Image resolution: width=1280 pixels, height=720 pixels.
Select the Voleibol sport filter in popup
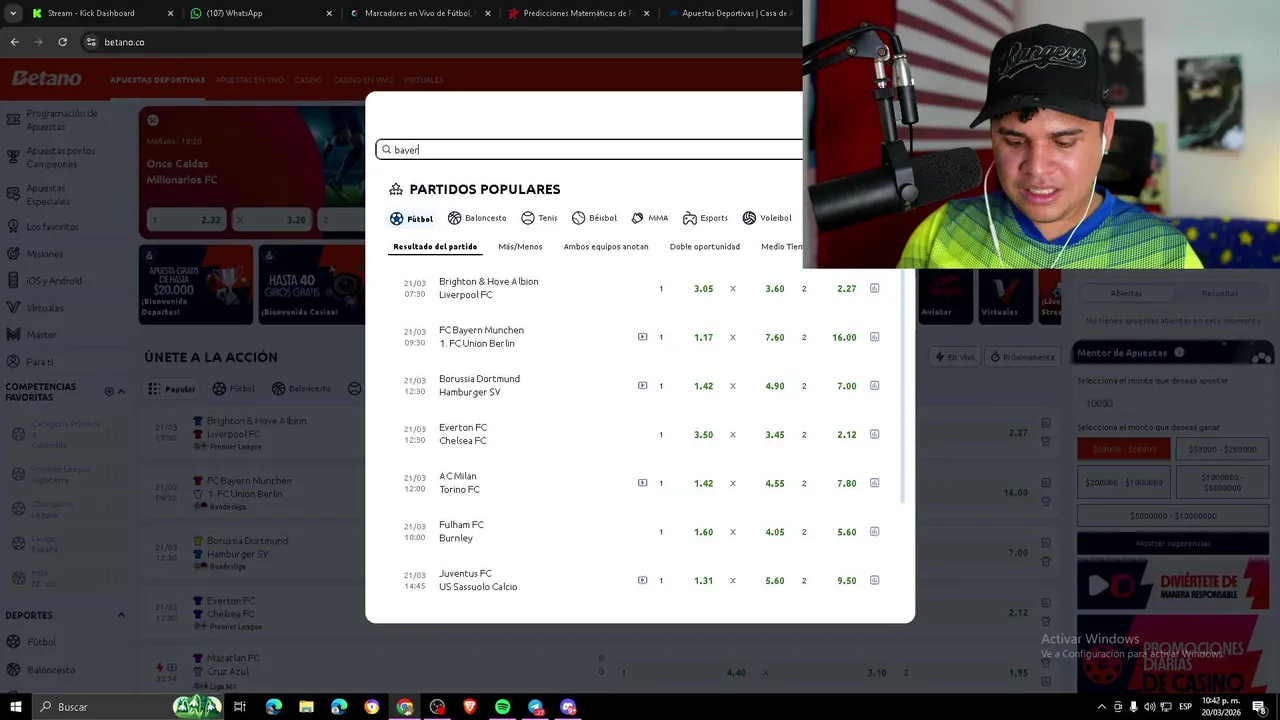pyautogui.click(x=767, y=218)
